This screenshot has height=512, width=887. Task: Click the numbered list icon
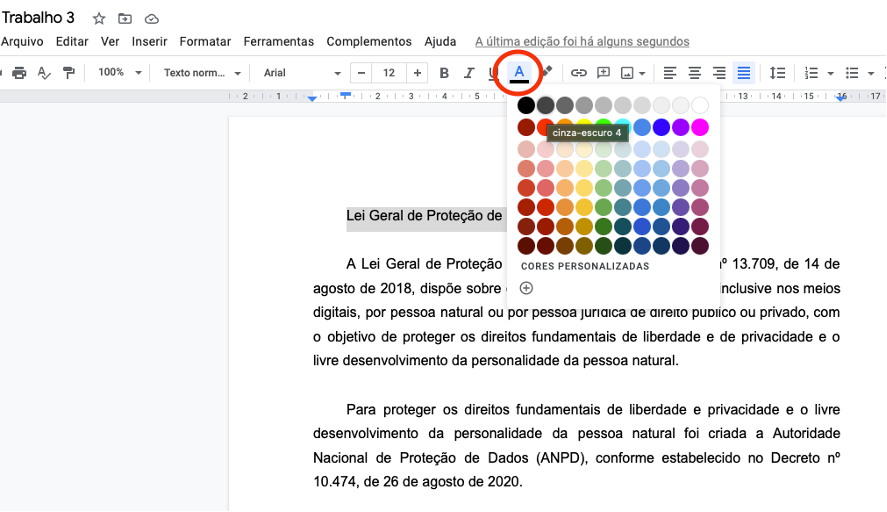pyautogui.click(x=812, y=73)
